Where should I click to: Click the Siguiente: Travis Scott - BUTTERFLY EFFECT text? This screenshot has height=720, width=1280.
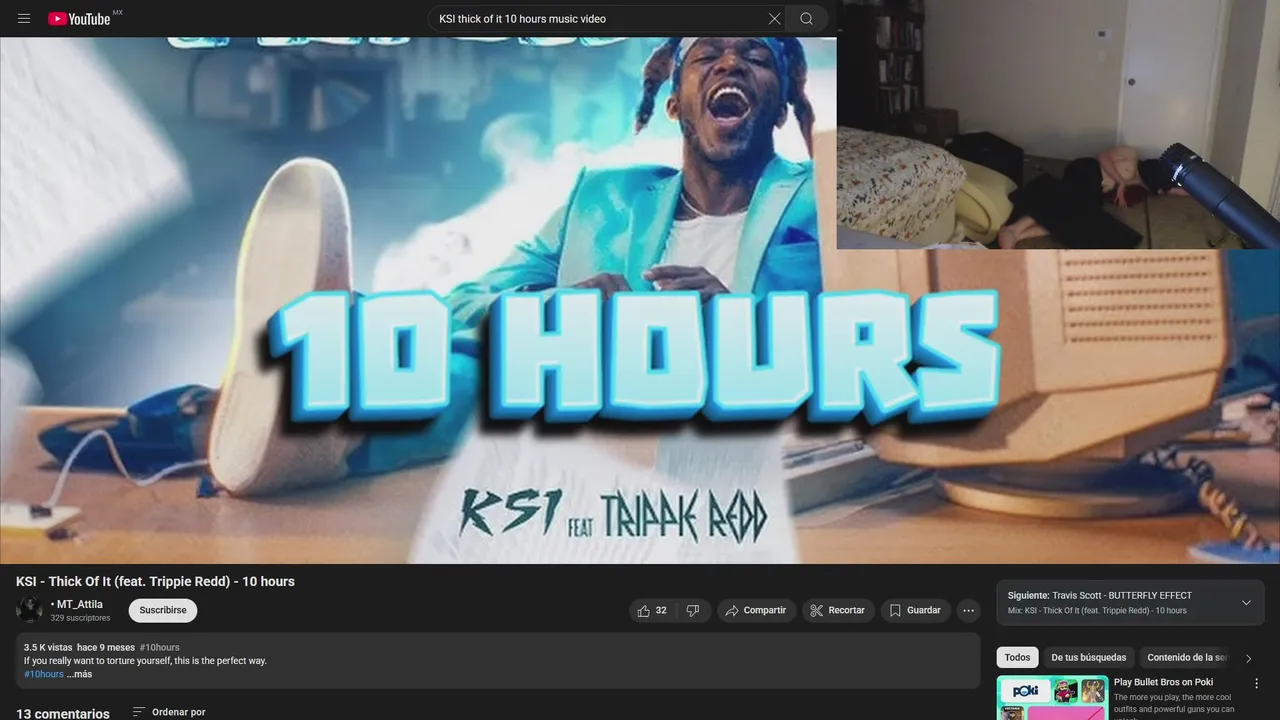1100,595
